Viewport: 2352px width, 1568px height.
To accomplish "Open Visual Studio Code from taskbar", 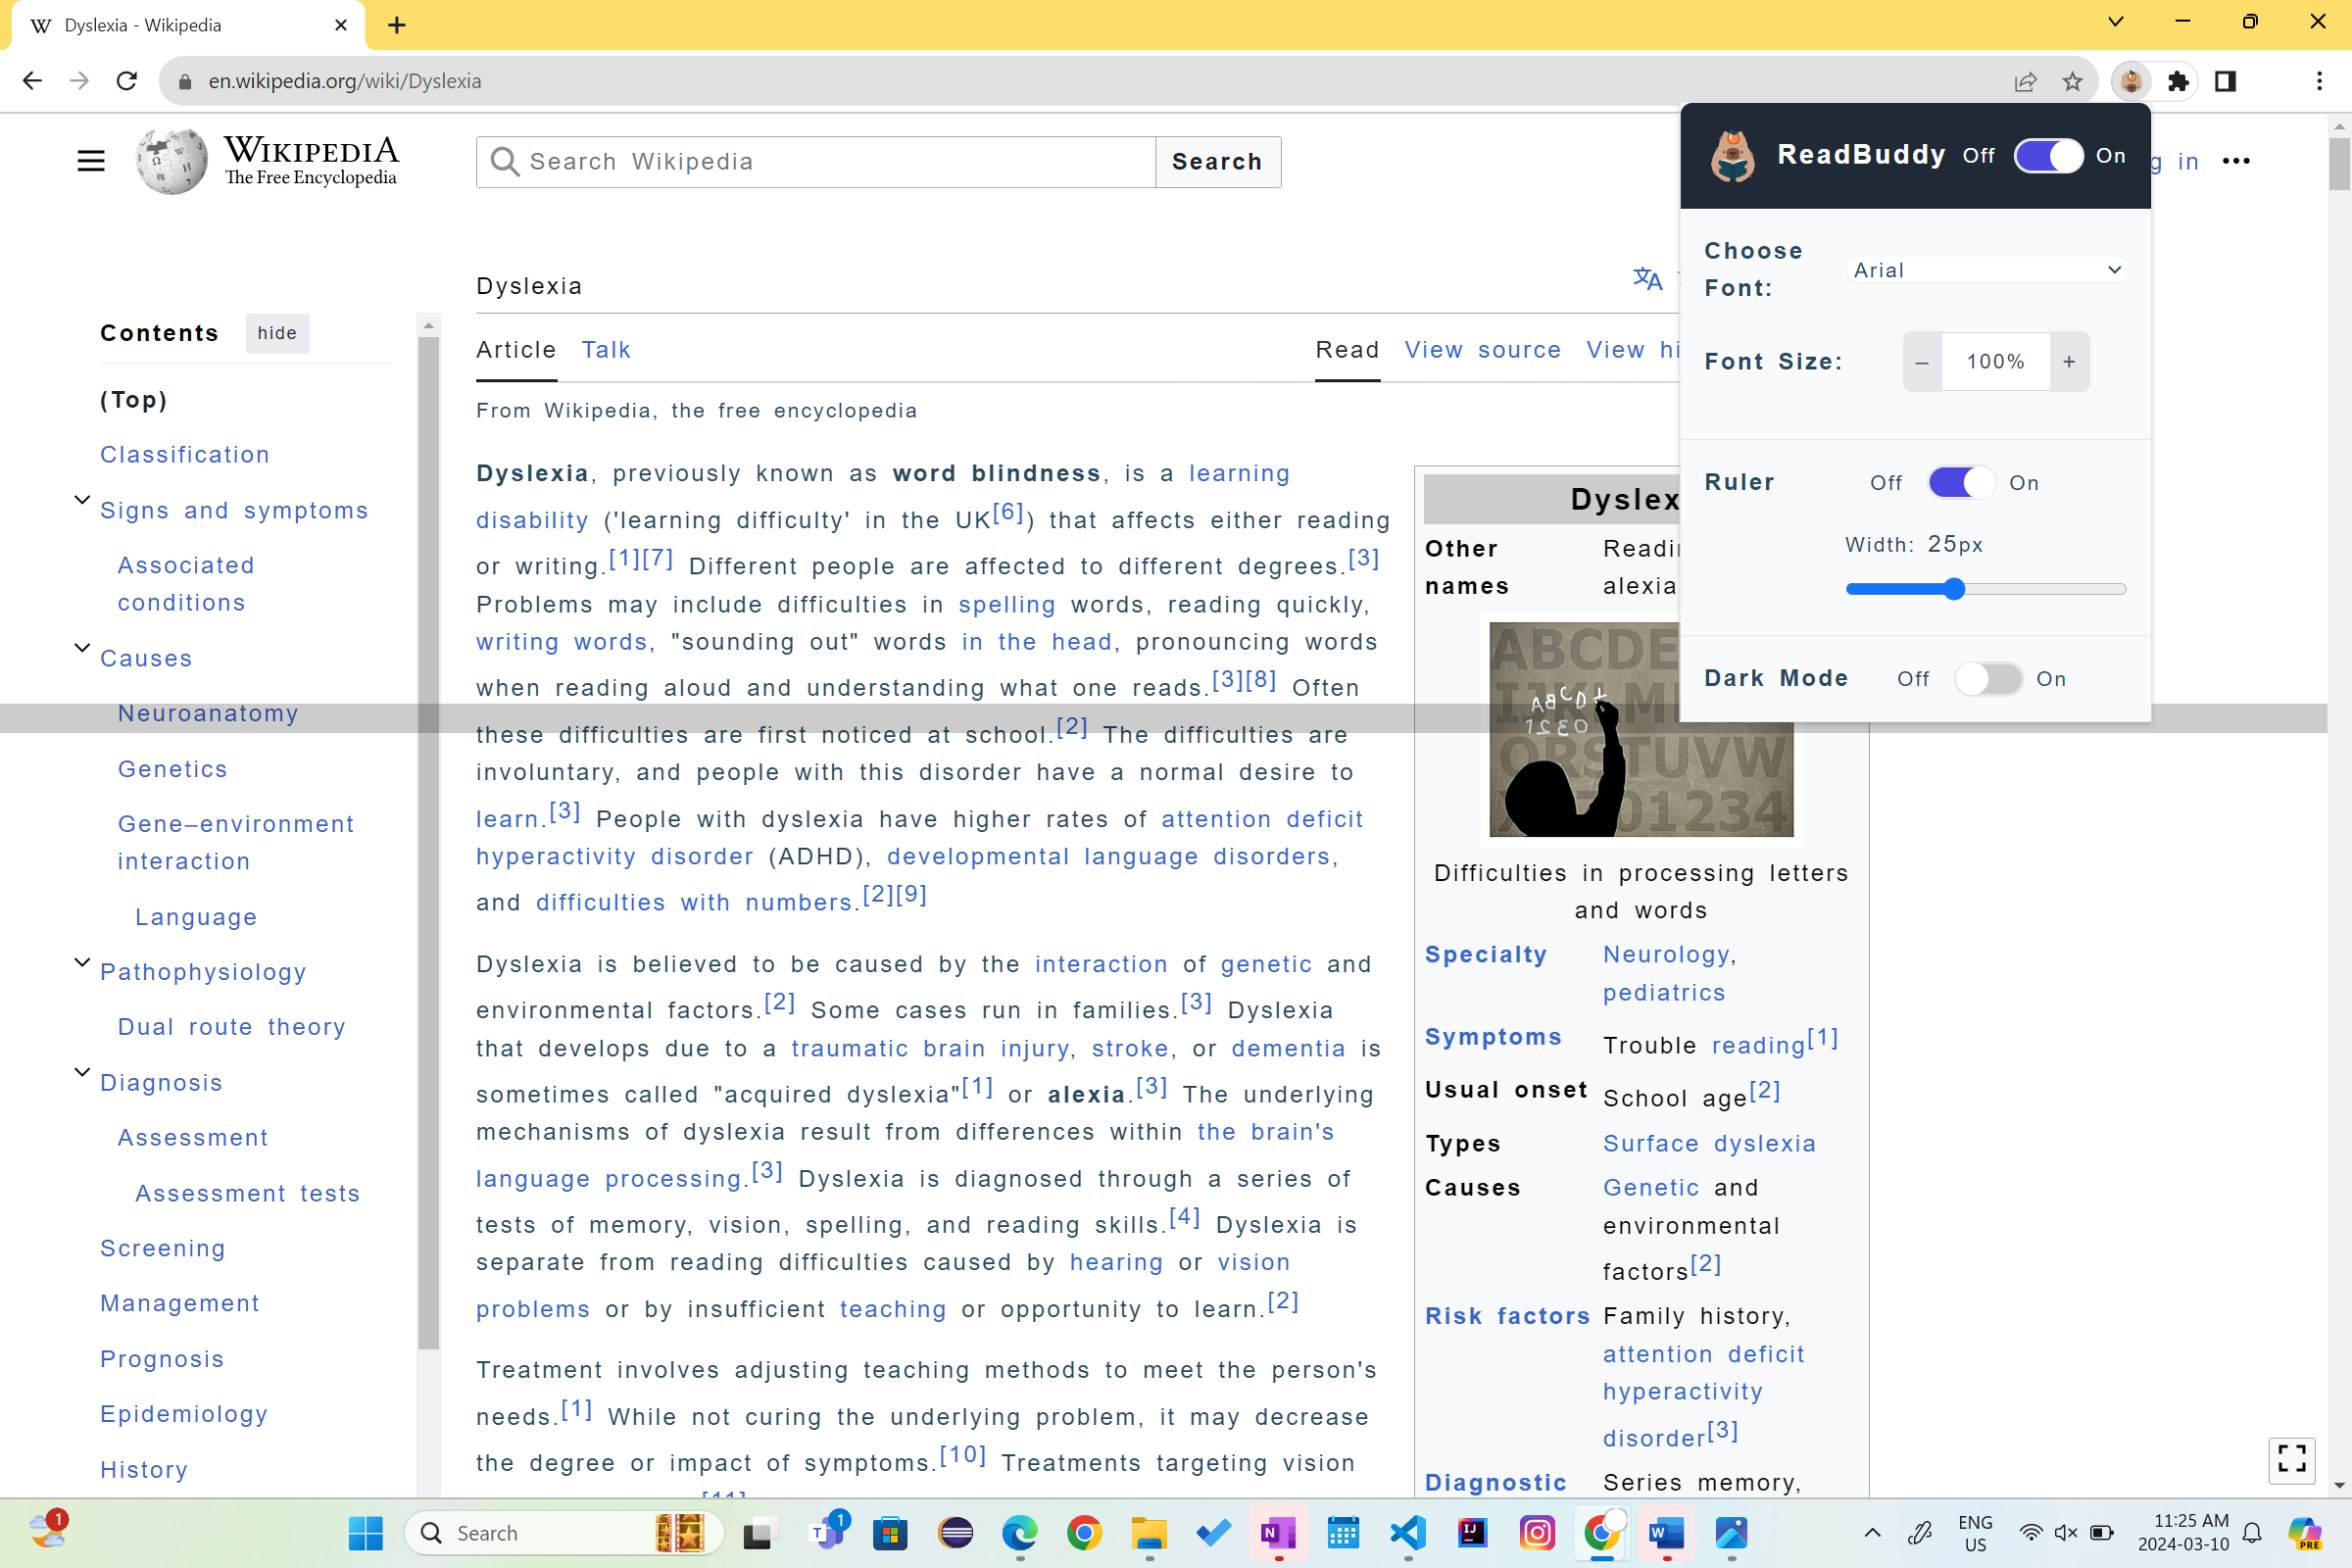I will 1407,1532.
